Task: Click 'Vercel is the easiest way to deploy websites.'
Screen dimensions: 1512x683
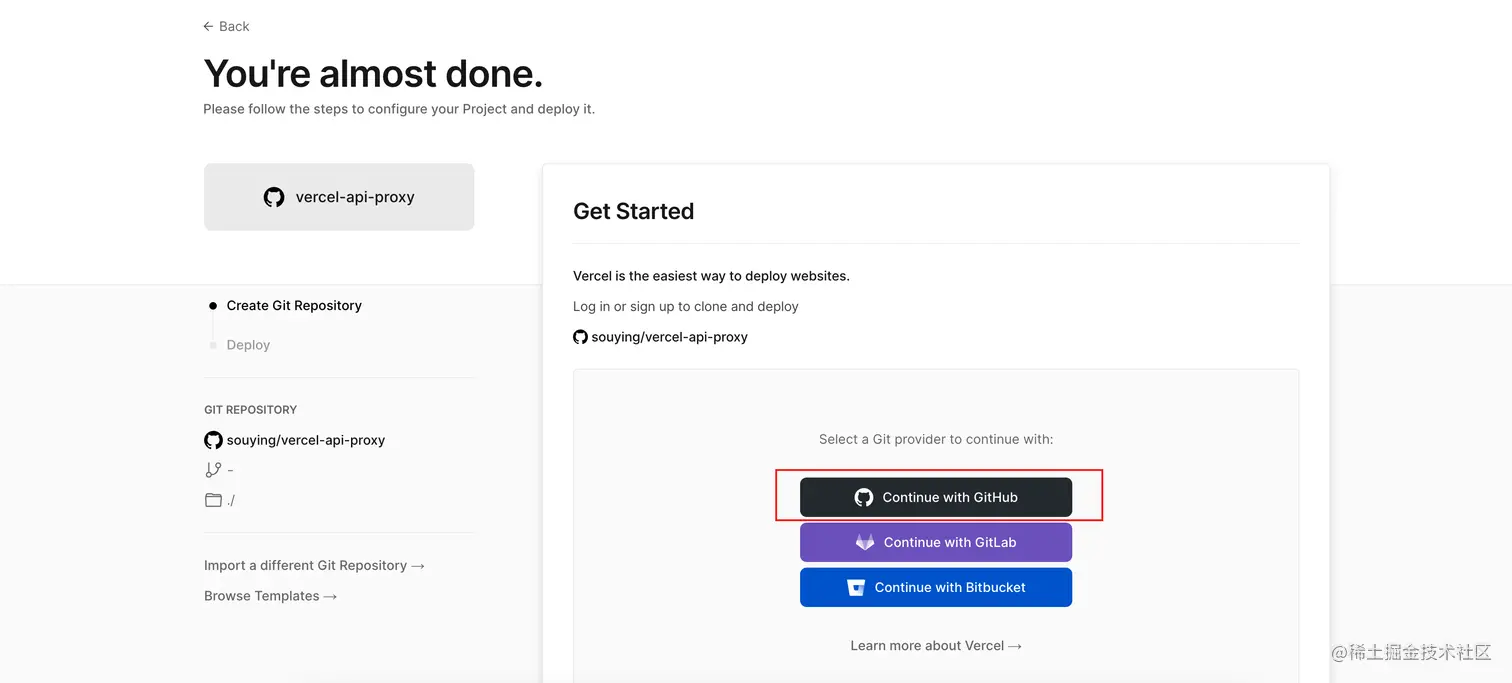Action: [711, 276]
